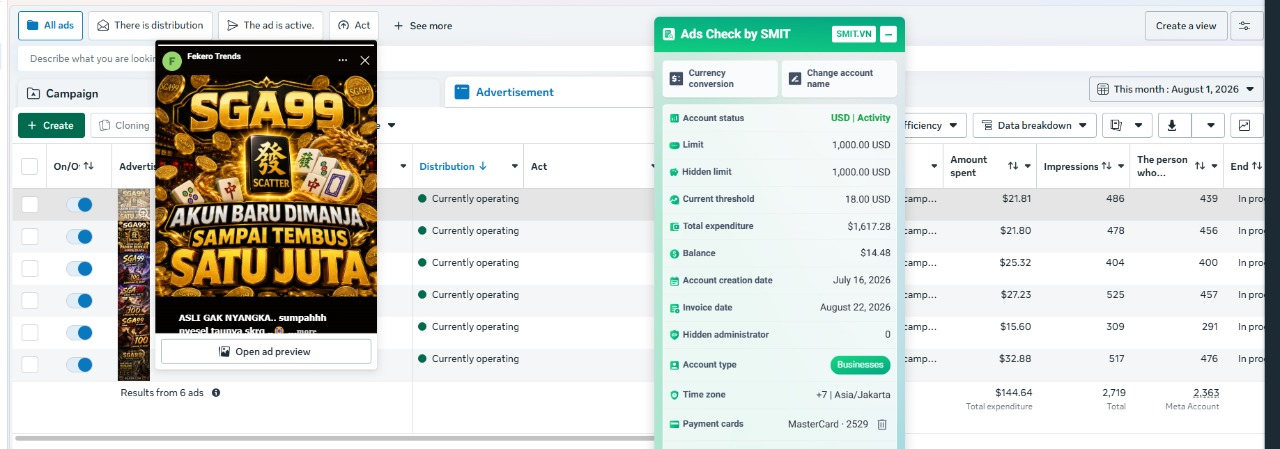Open the columns layout dropdown
Viewport: 1280px width, 449px height.
point(1126,125)
